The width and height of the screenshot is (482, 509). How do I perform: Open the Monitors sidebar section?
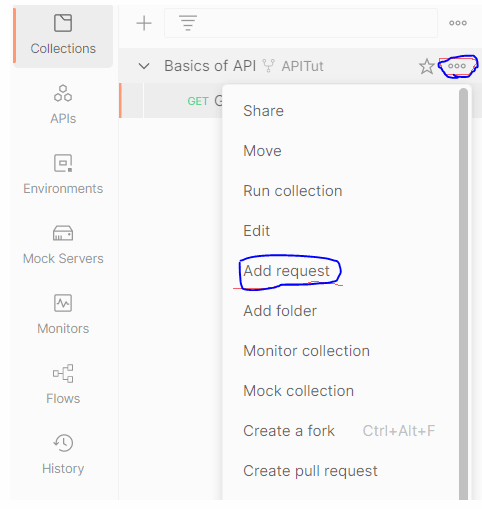click(63, 315)
